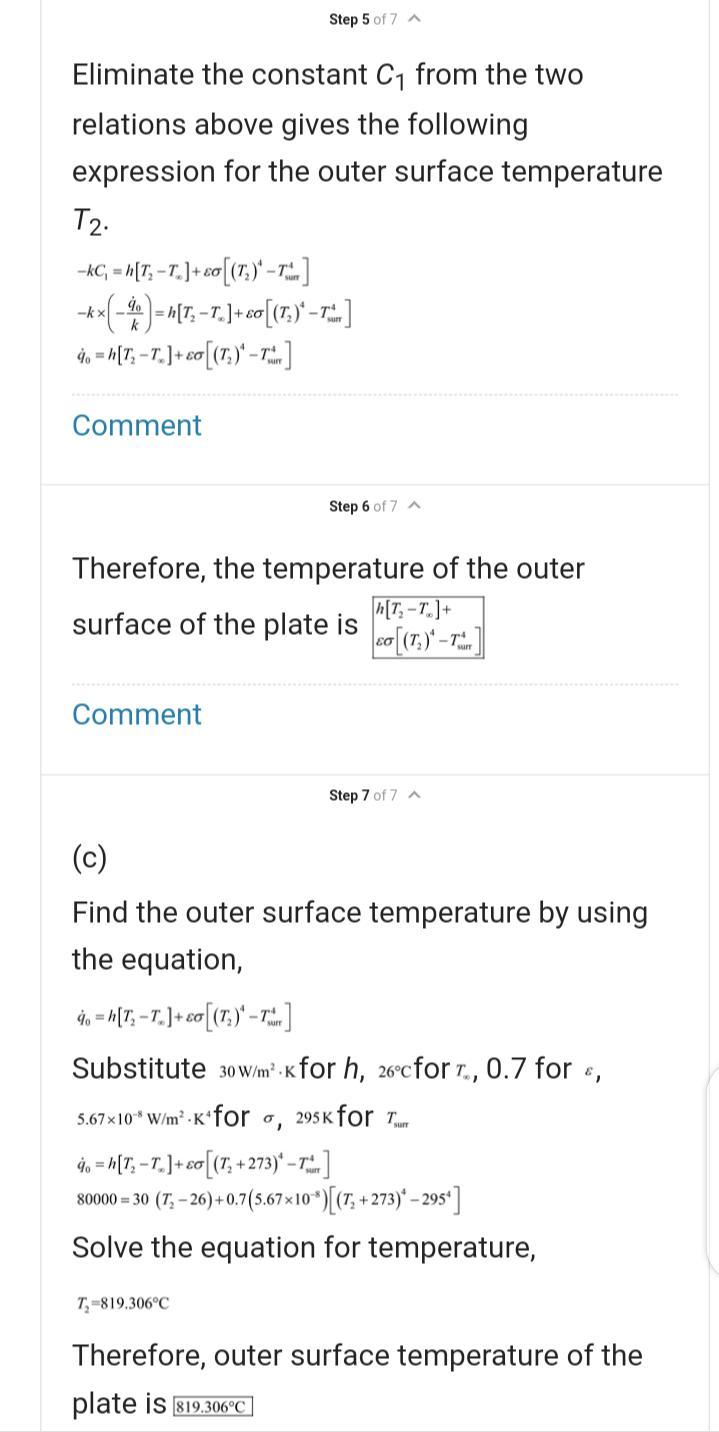
Task: Open Comment link under Step 5
Action: pos(137,425)
